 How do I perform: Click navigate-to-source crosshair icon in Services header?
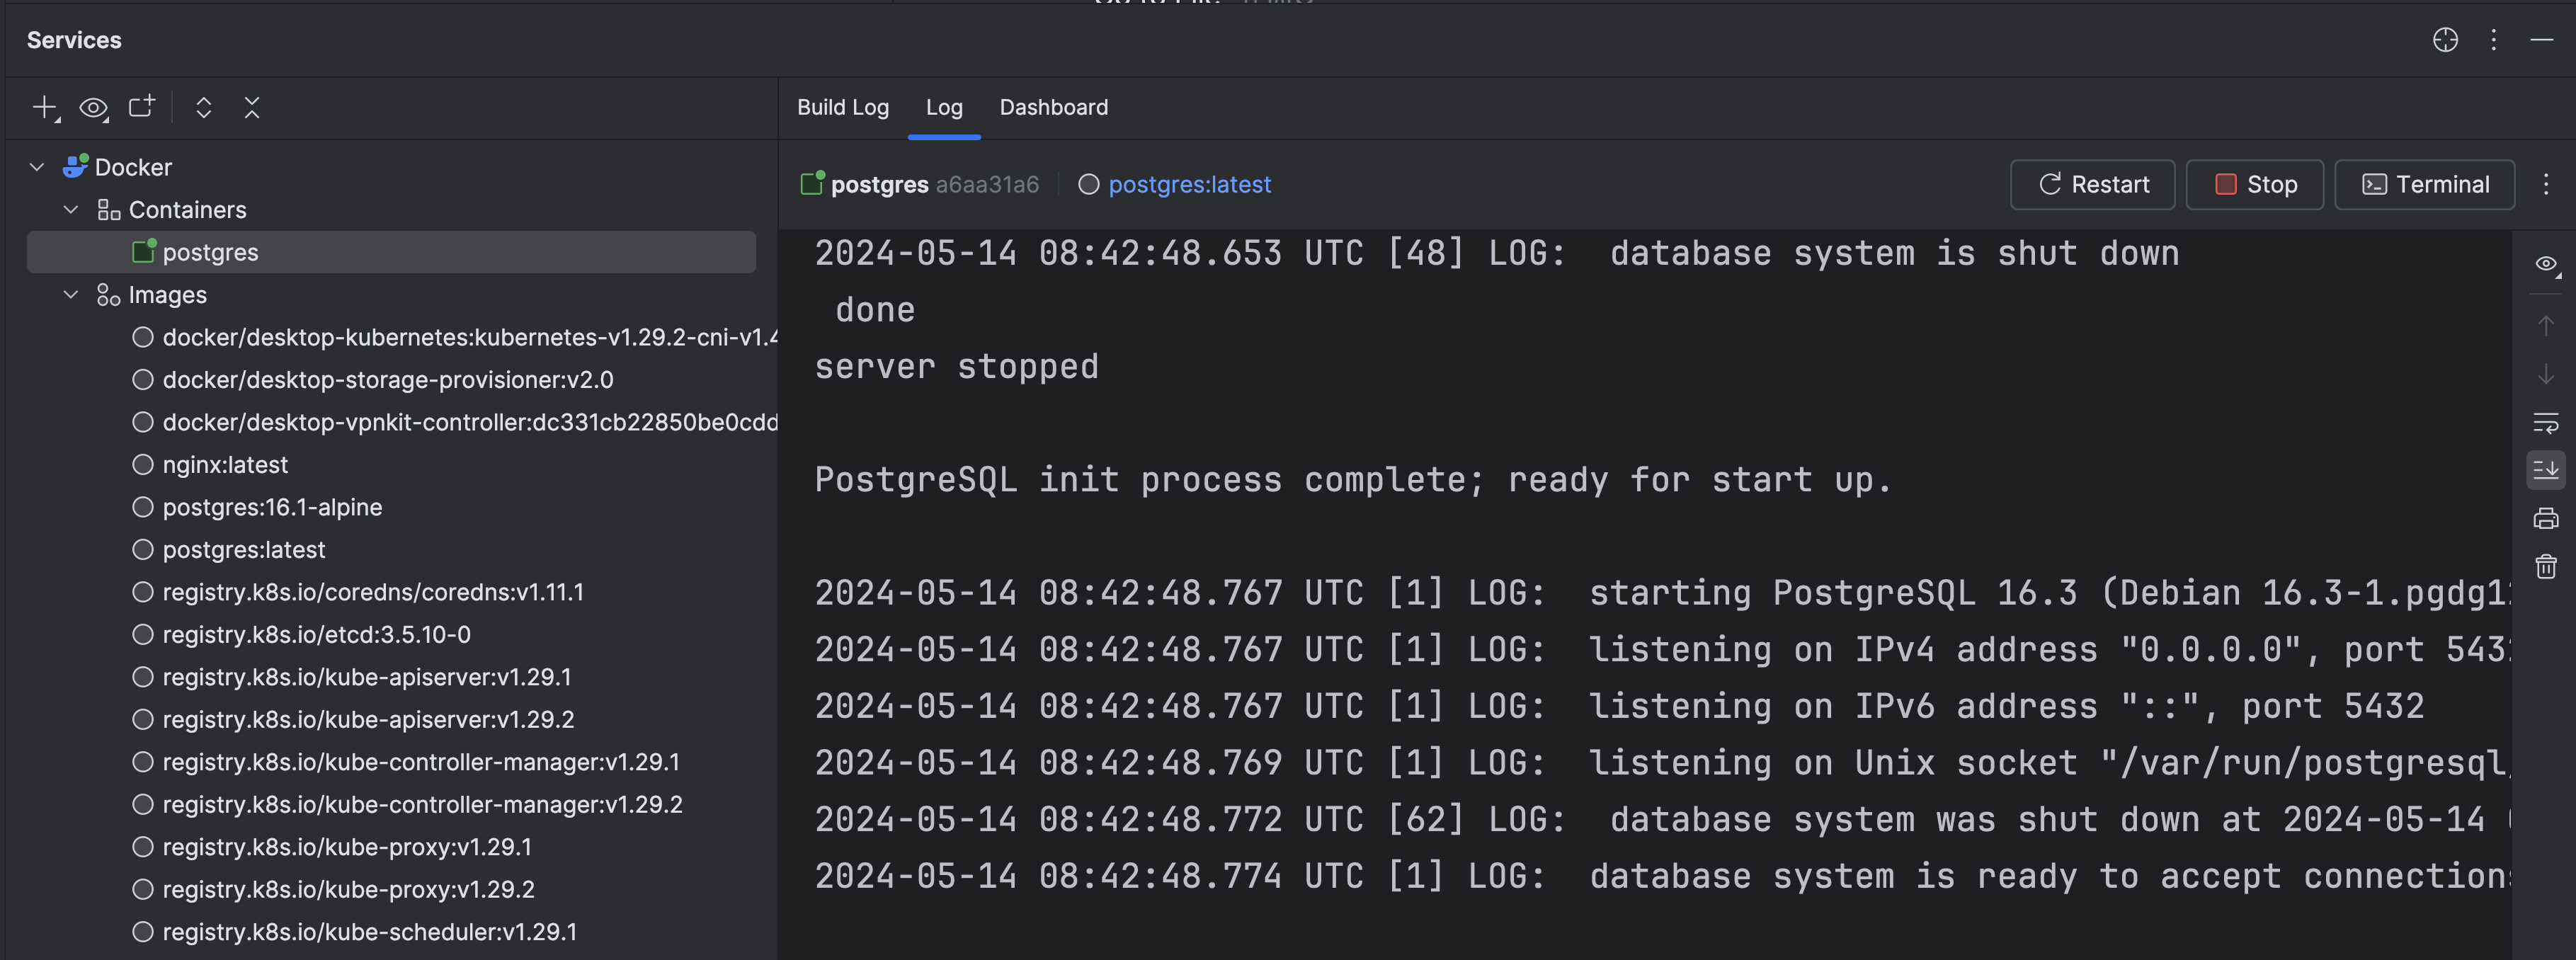click(2445, 40)
